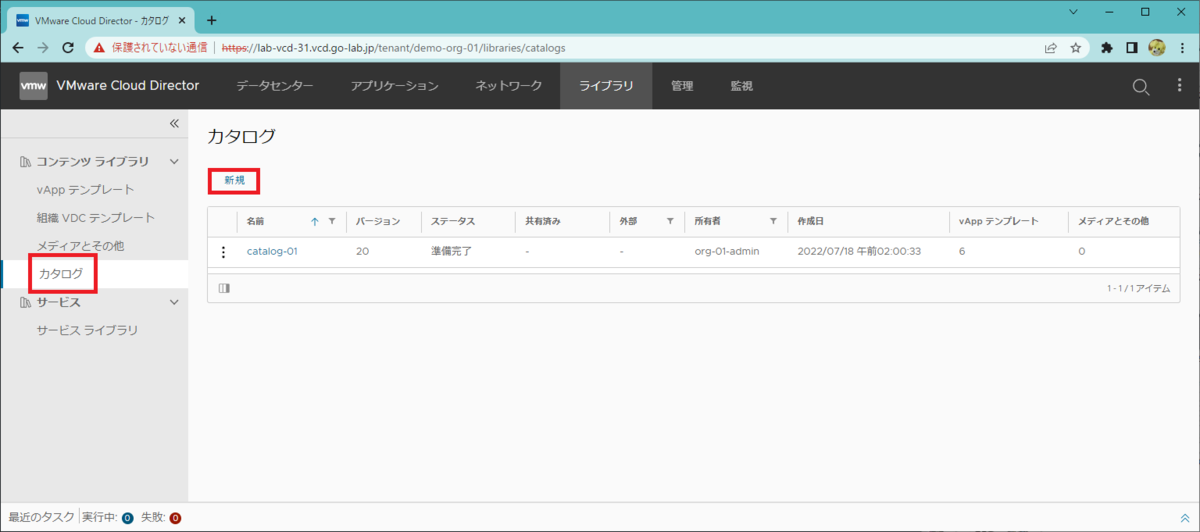Open the ネットワーク tab
The width and height of the screenshot is (1200, 532).
pyautogui.click(x=509, y=86)
